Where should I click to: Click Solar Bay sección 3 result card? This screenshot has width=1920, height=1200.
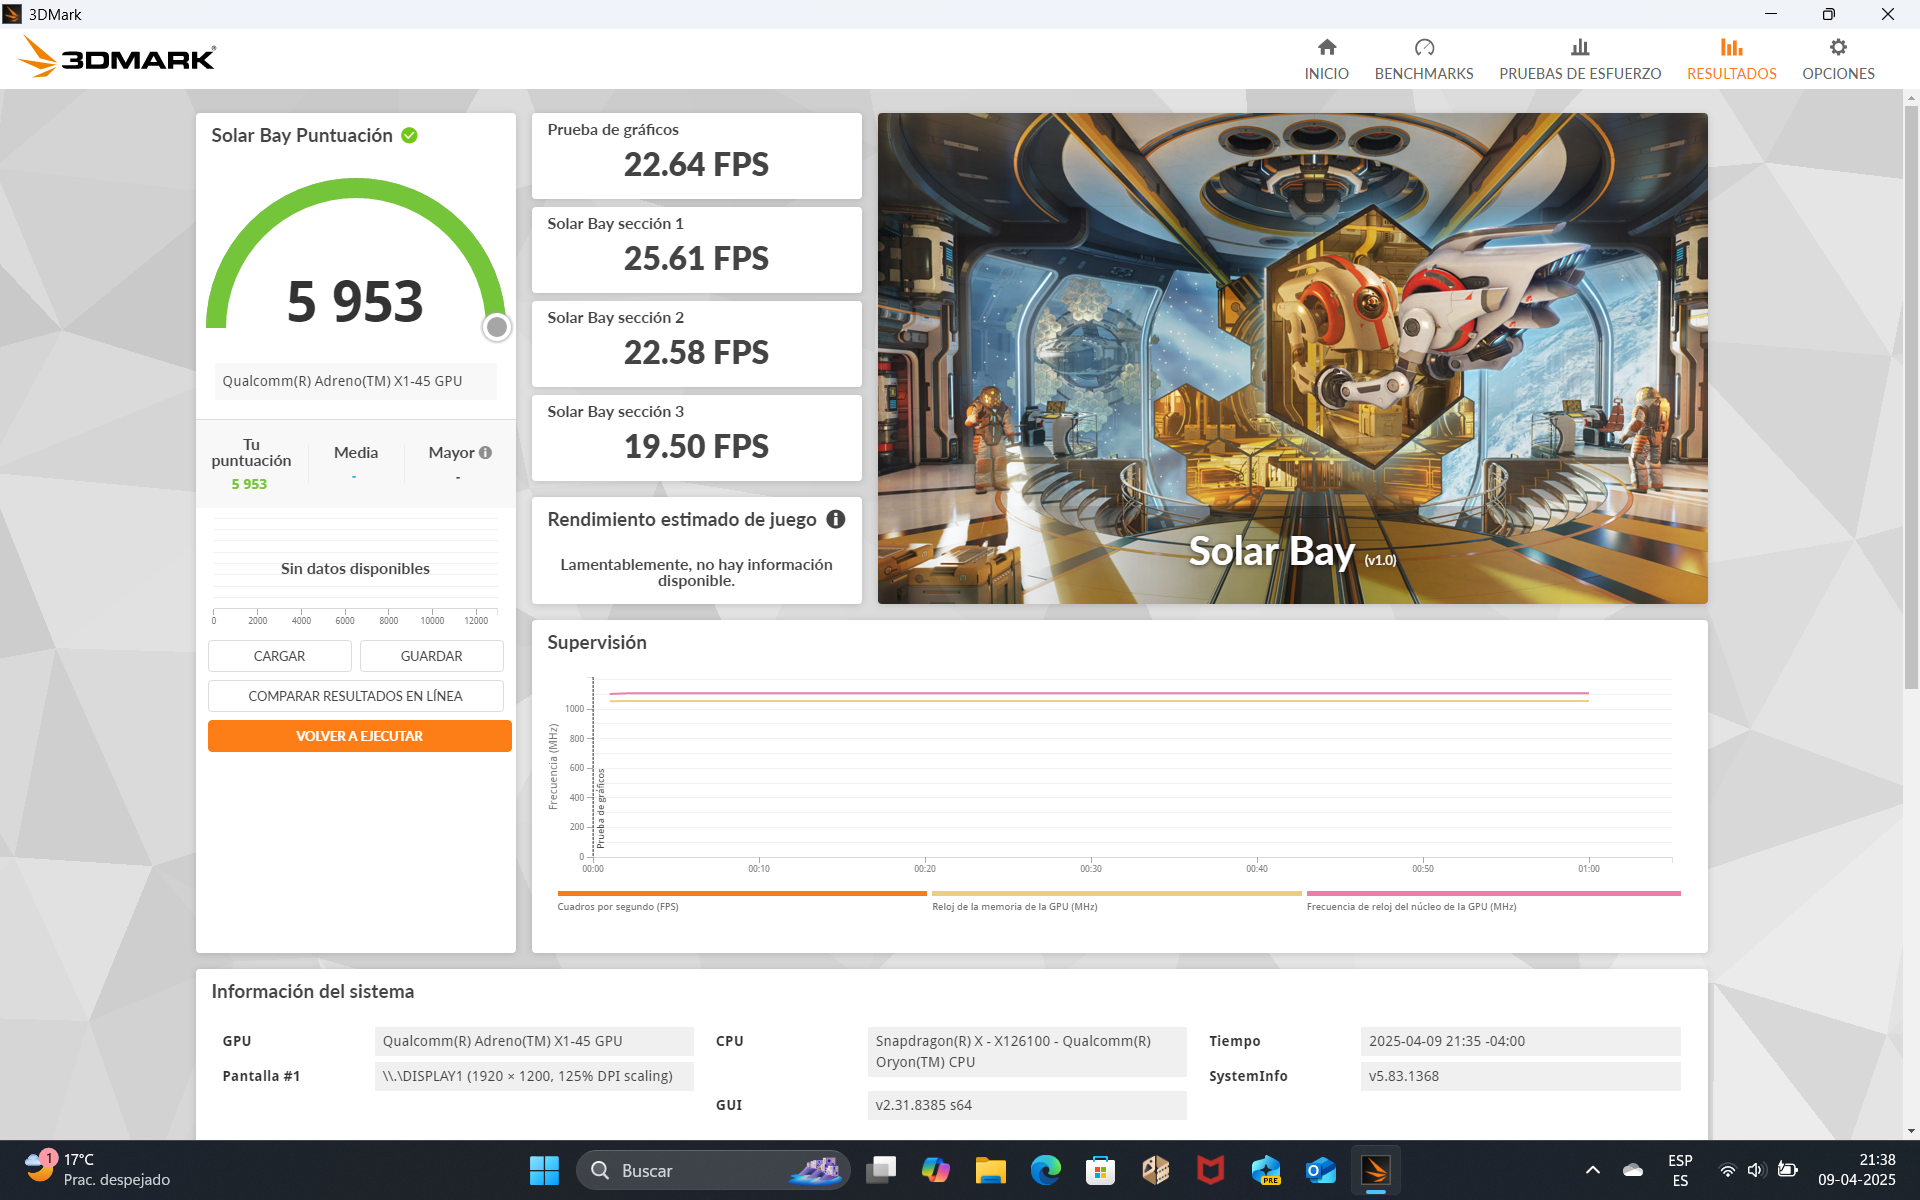coord(696,437)
